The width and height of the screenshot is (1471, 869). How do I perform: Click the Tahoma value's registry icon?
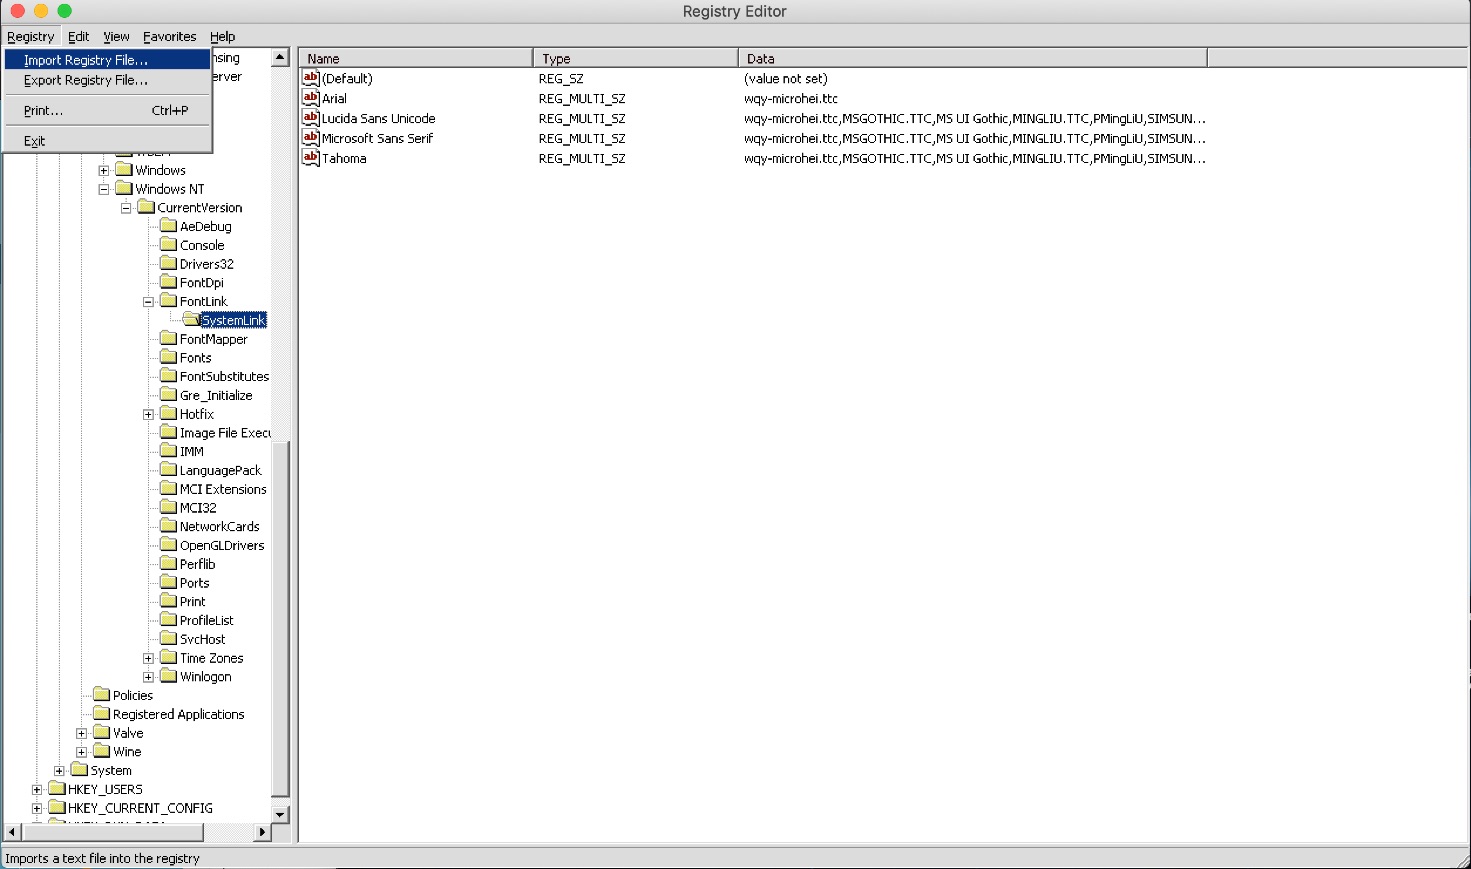tap(310, 158)
